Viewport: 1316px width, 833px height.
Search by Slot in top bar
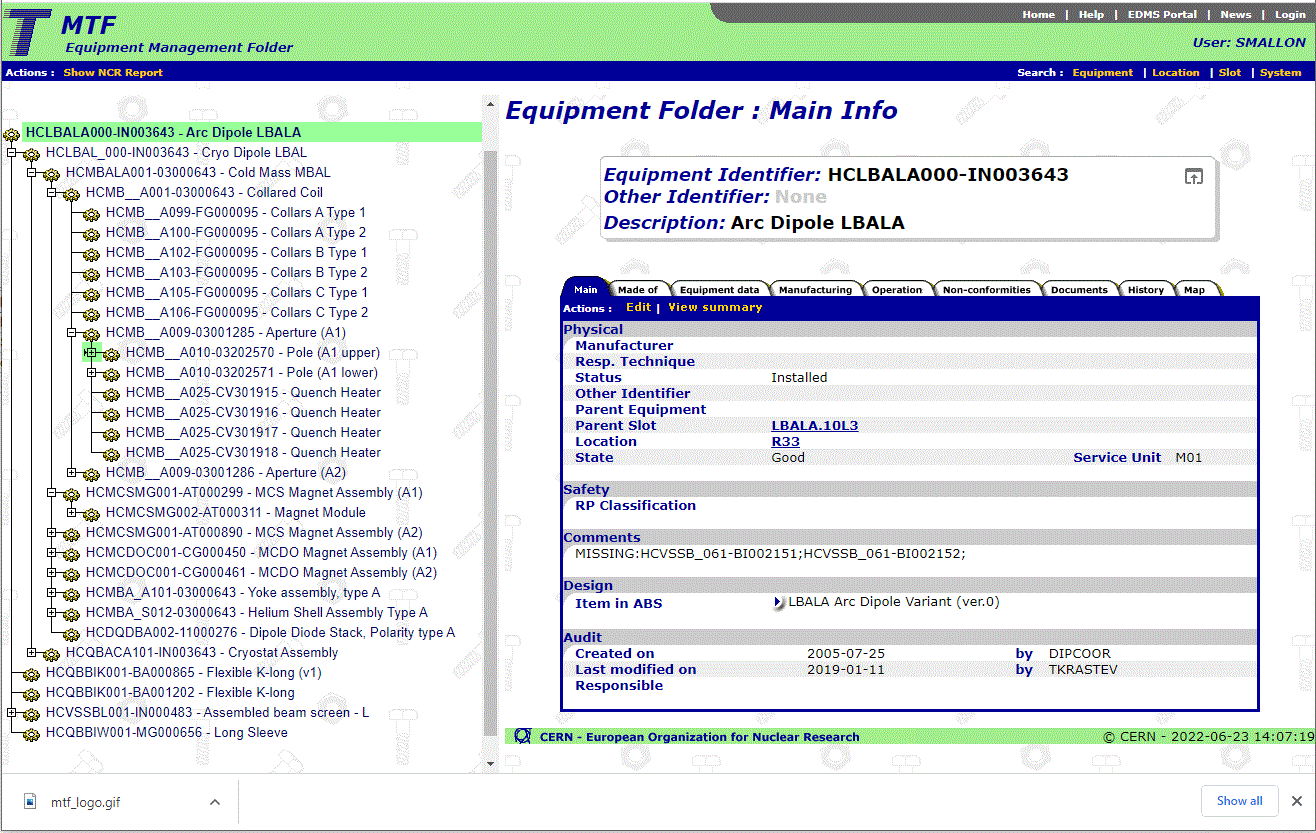point(1230,72)
